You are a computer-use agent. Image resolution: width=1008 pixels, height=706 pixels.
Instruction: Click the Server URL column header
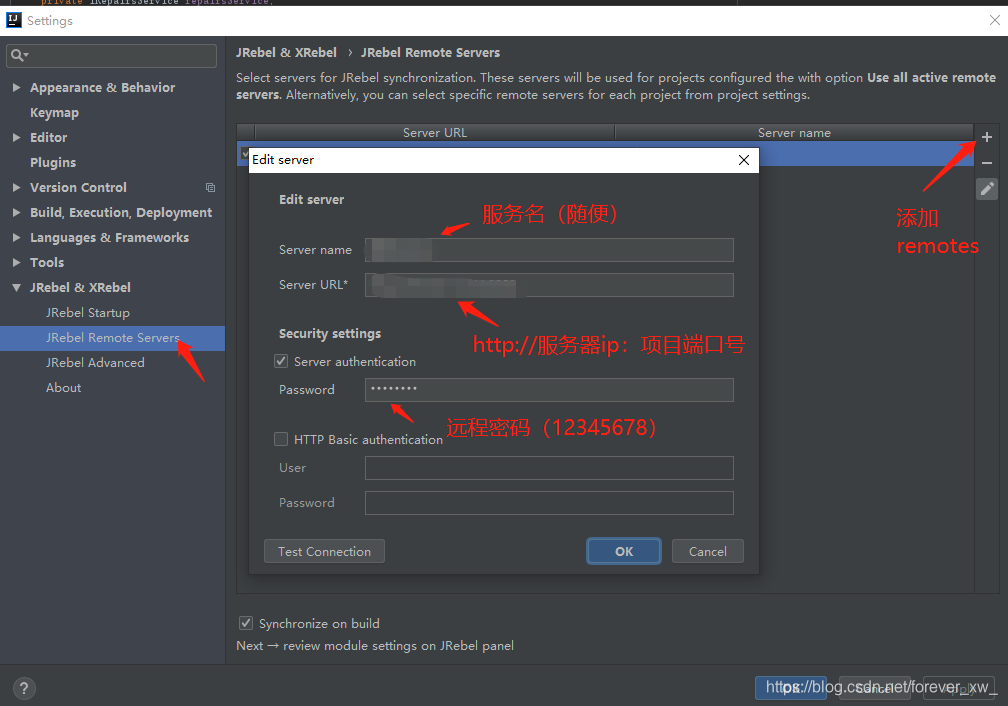click(435, 132)
